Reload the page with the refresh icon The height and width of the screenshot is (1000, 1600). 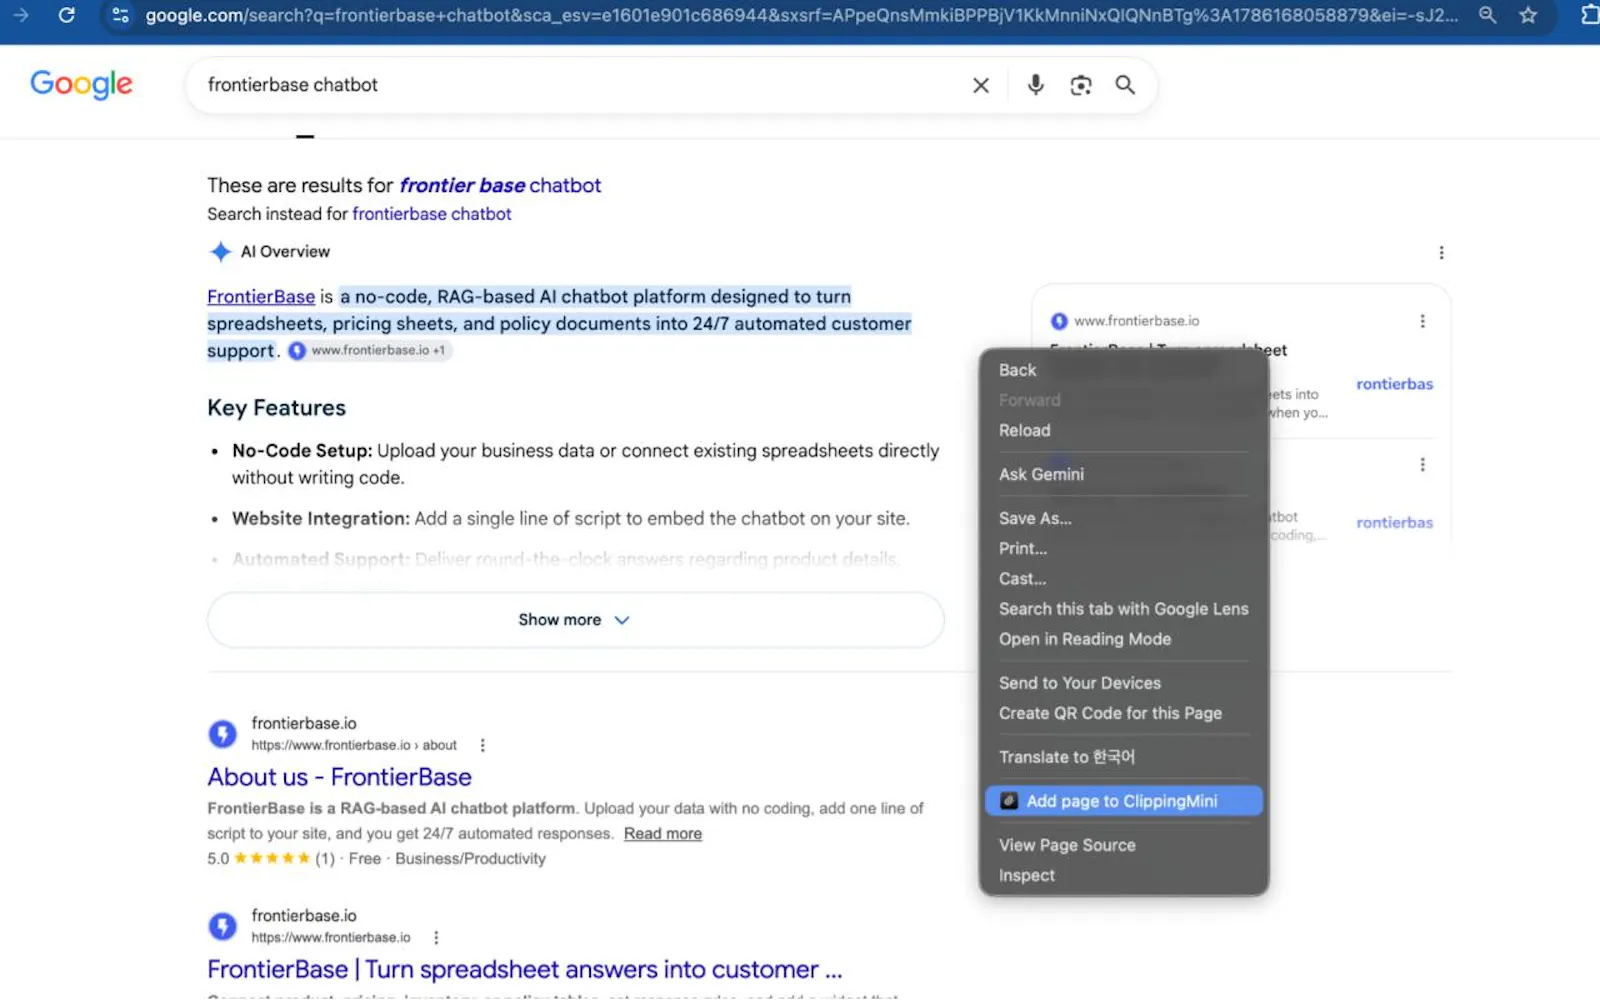coord(67,15)
